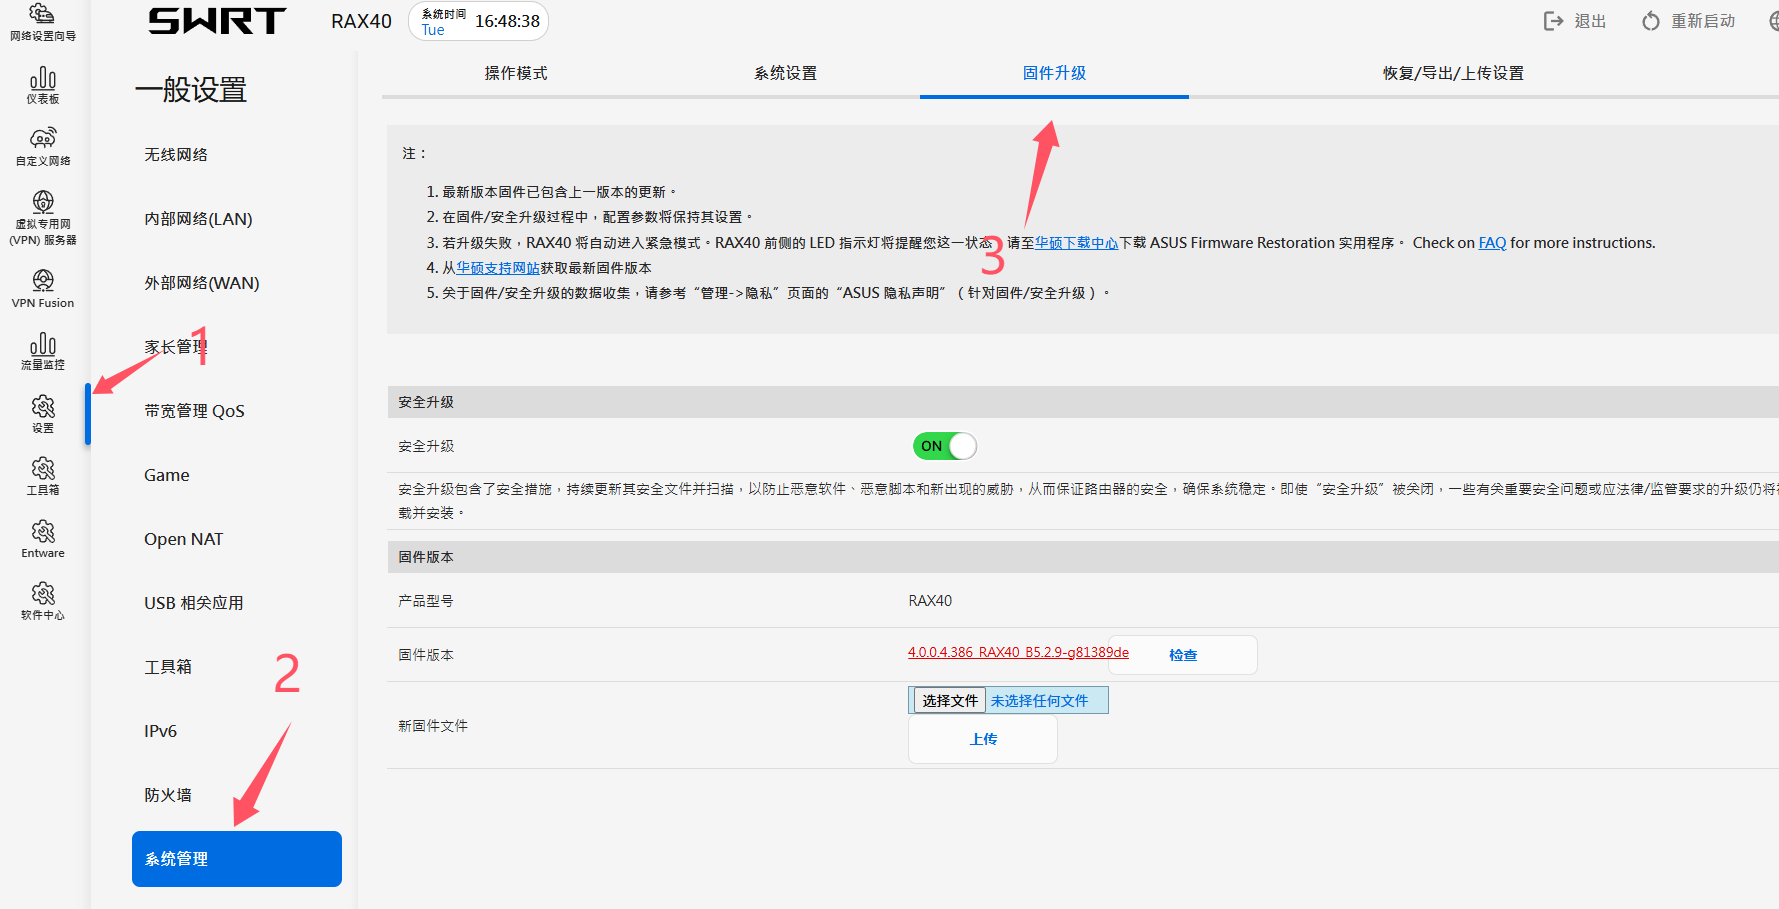Open the 华硕下载中心 link
Viewport: 1779px width, 909px height.
point(1076,243)
